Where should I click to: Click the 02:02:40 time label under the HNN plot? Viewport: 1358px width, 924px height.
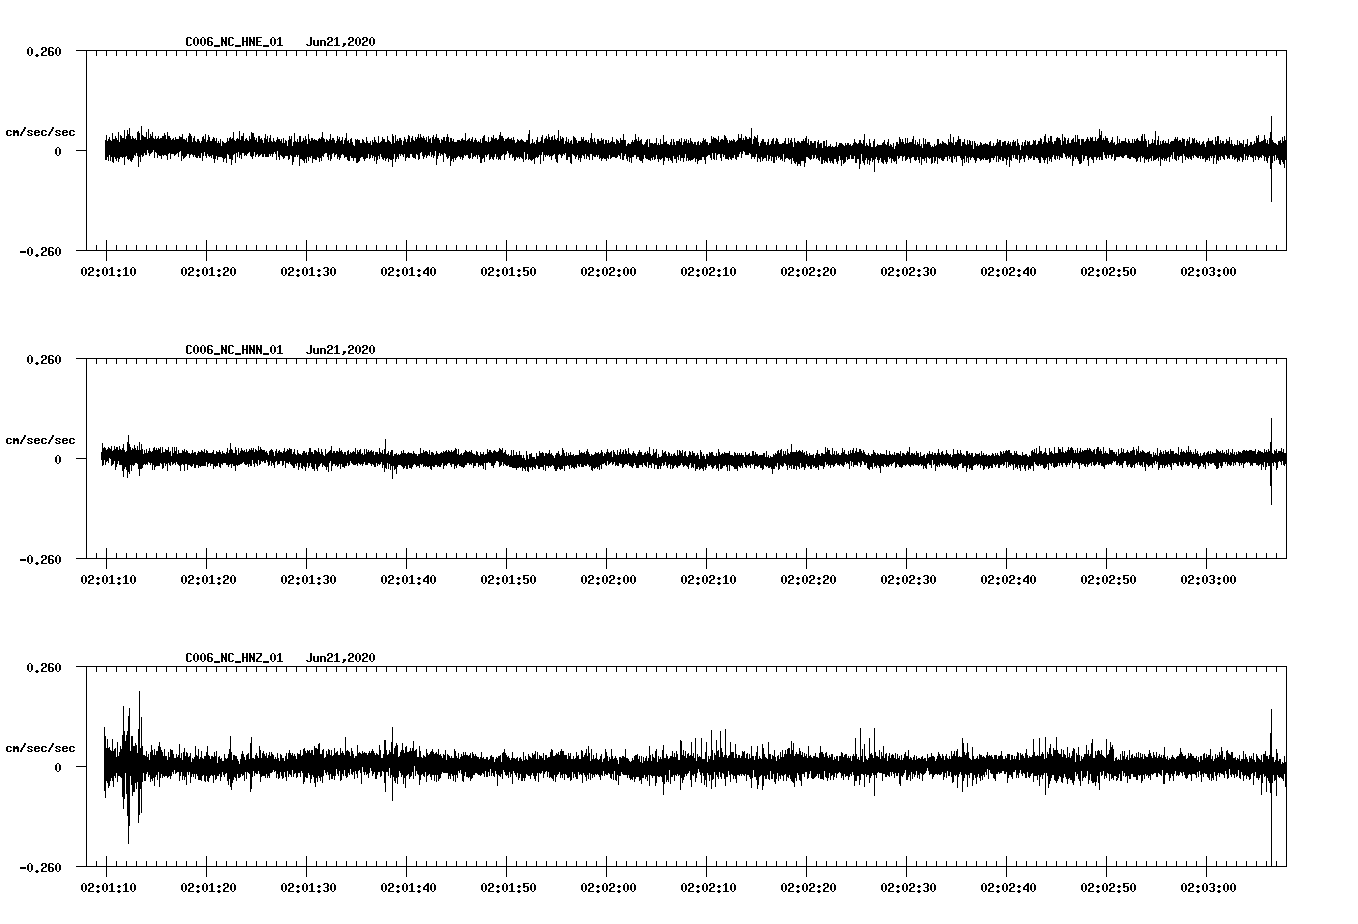tap(1008, 580)
